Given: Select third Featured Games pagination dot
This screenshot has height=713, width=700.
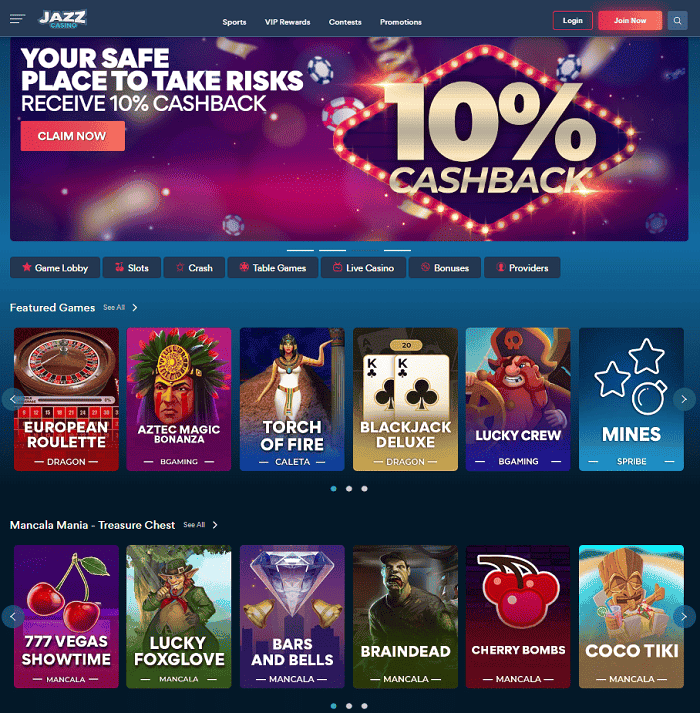Looking at the screenshot, I should [x=364, y=488].
